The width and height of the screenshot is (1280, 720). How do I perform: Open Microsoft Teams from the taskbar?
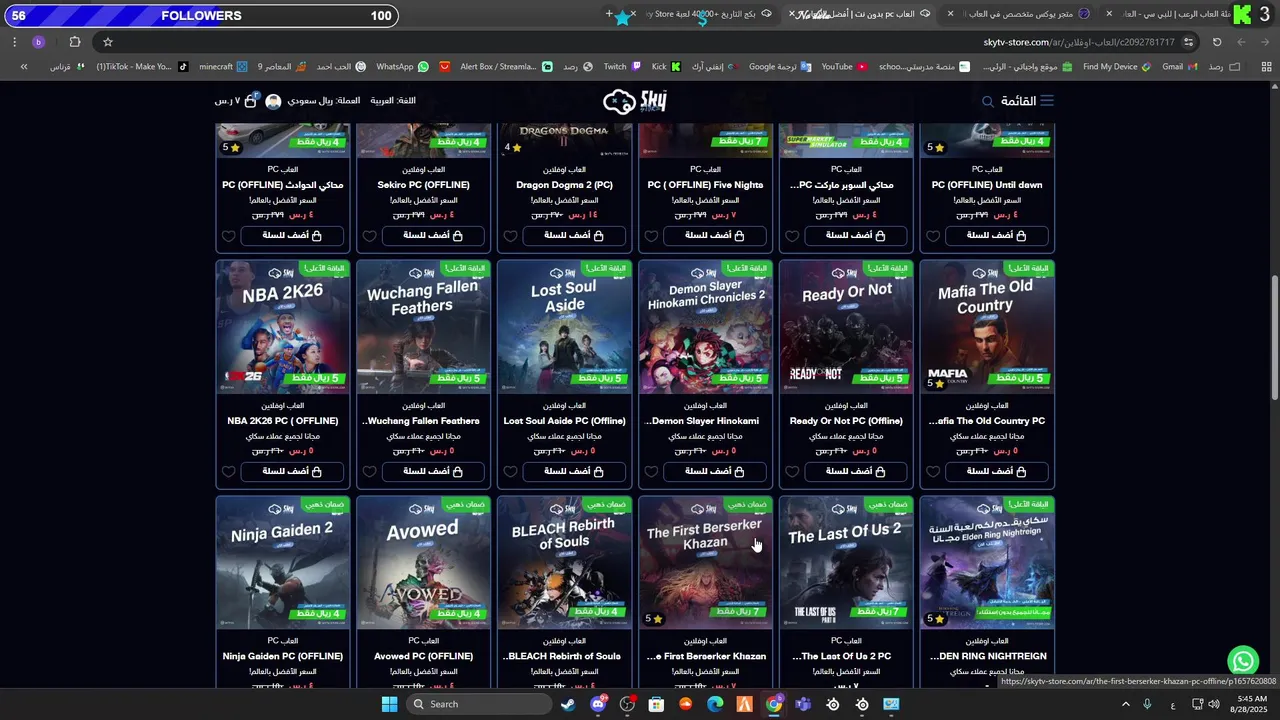coord(803,704)
